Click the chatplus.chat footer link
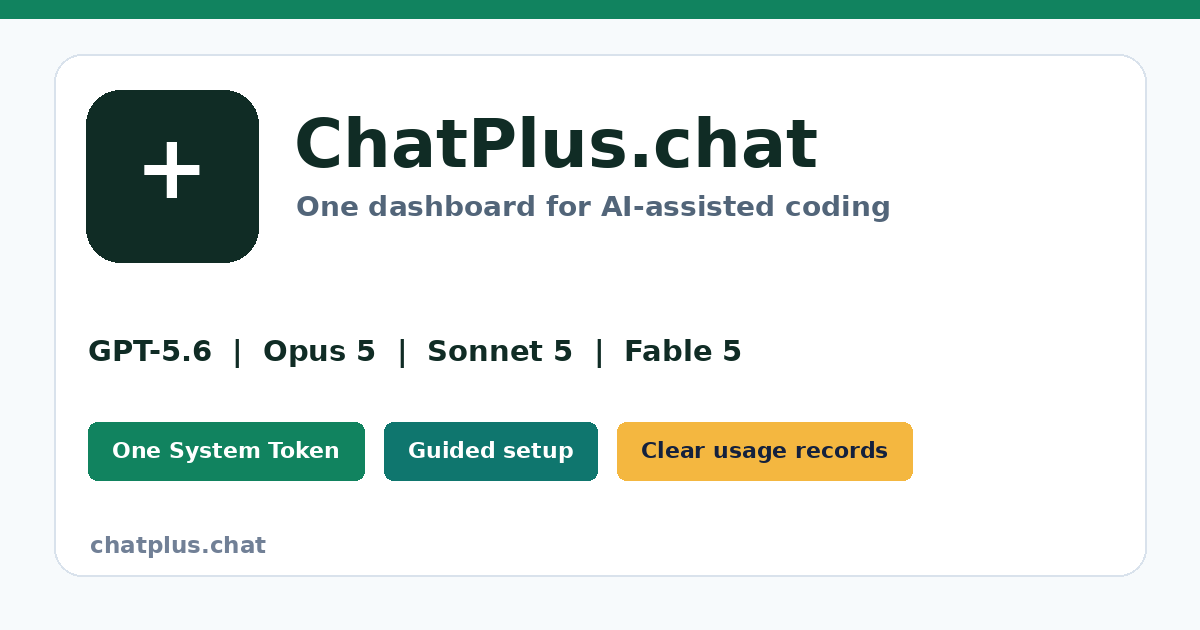 (x=178, y=546)
